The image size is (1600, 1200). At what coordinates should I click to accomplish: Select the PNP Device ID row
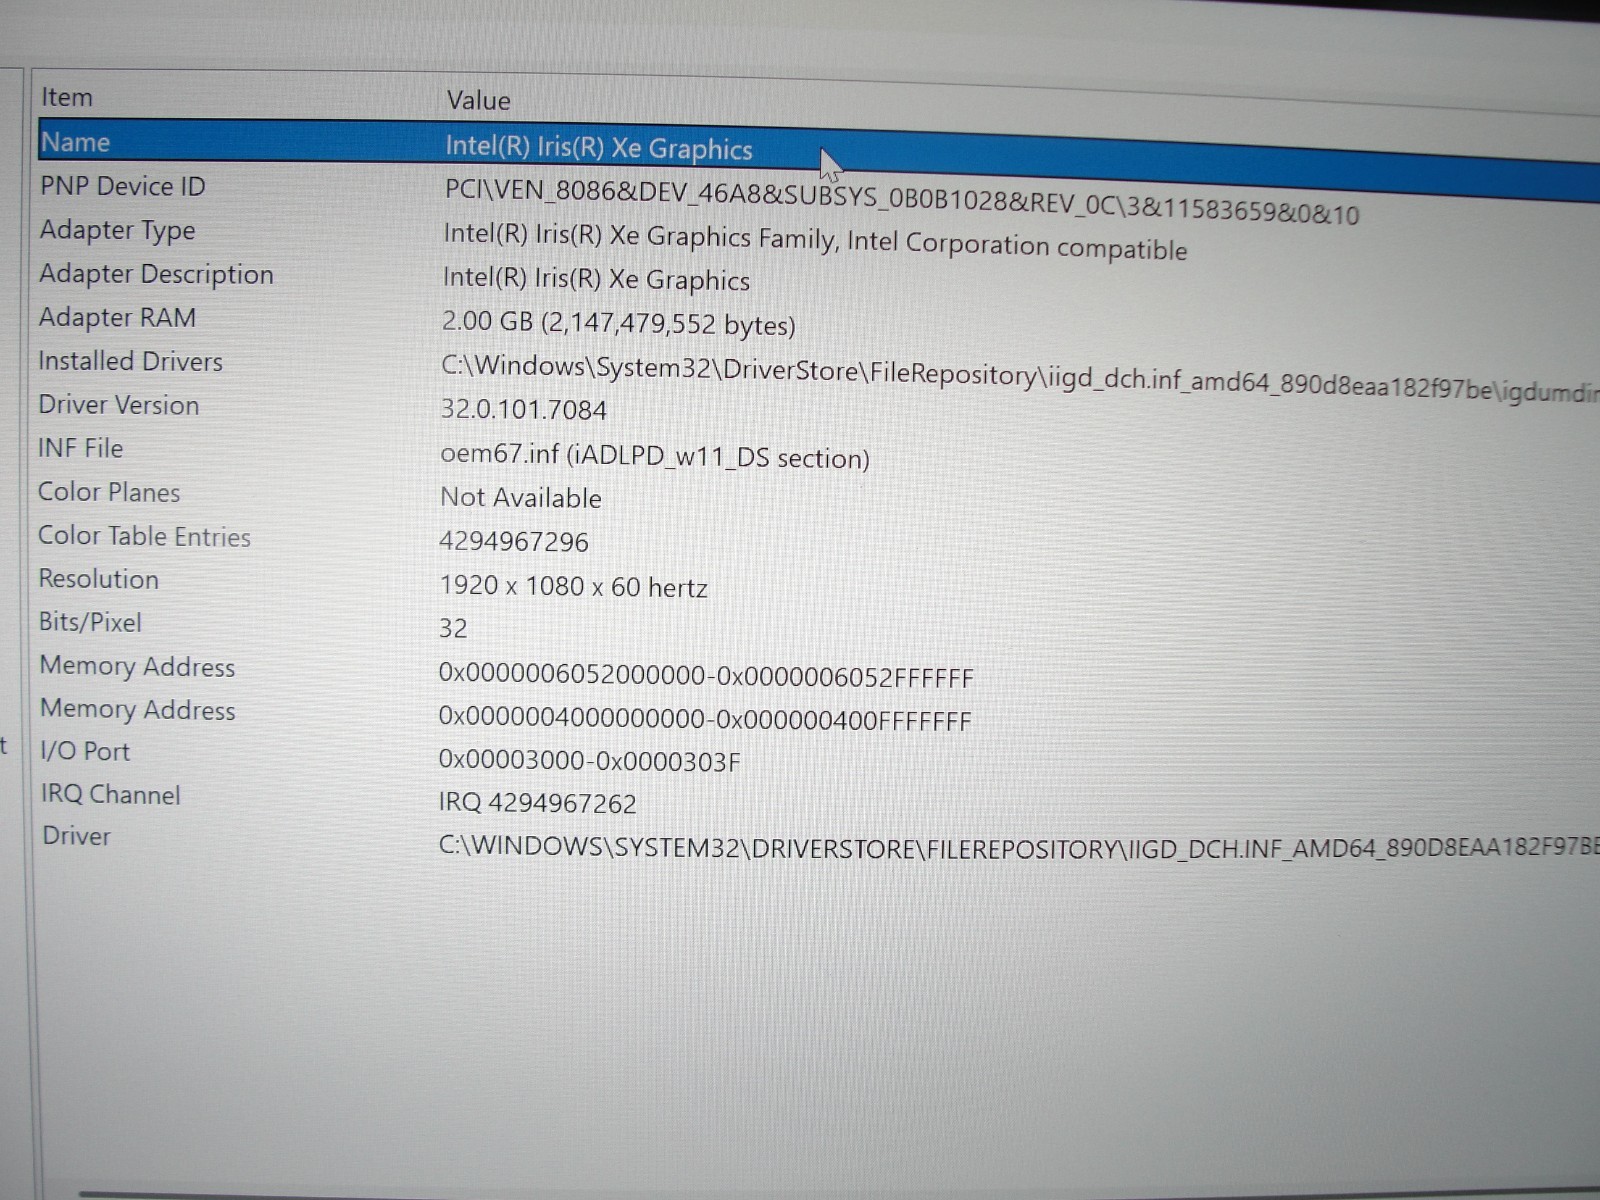(x=122, y=186)
